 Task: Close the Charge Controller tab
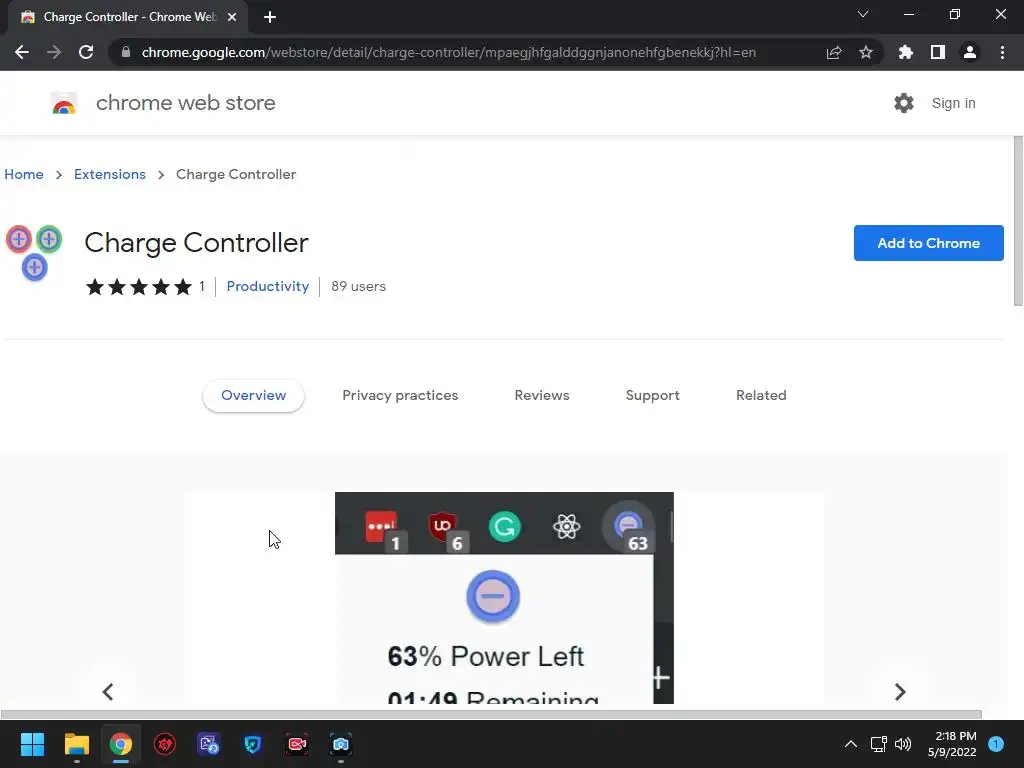[232, 17]
